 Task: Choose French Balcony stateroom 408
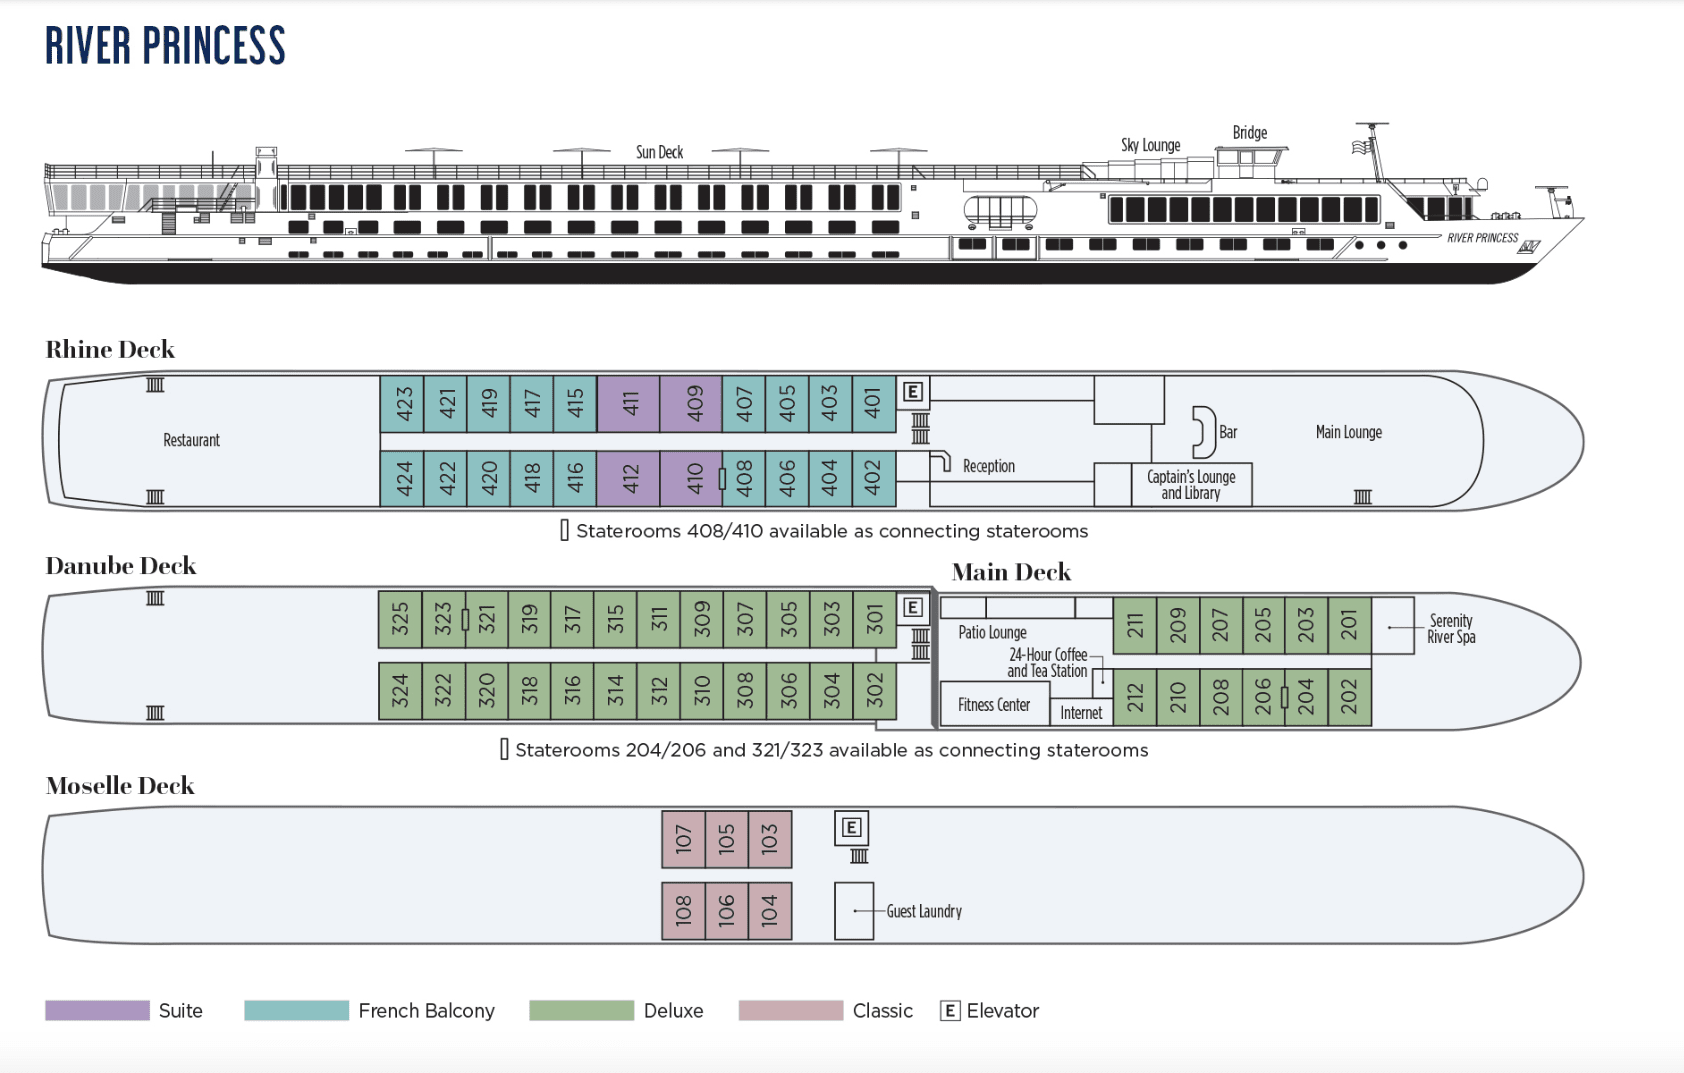(x=744, y=479)
